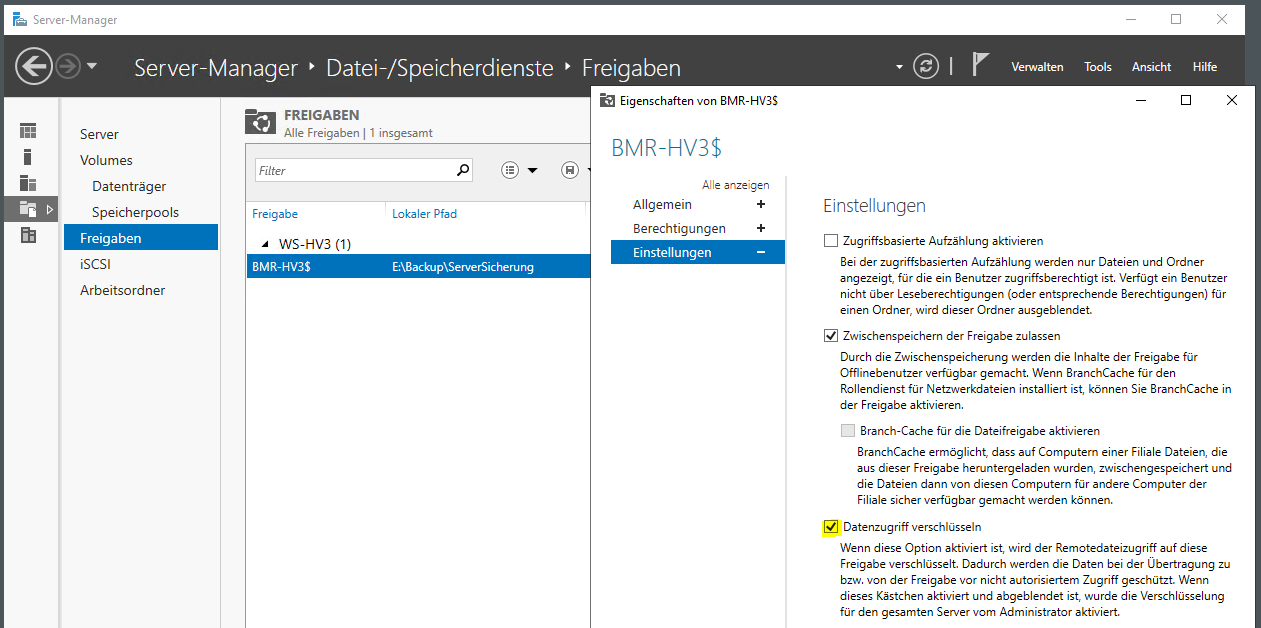Click Alle anzeigen in the properties dialog
This screenshot has width=1261, height=628.
[736, 185]
